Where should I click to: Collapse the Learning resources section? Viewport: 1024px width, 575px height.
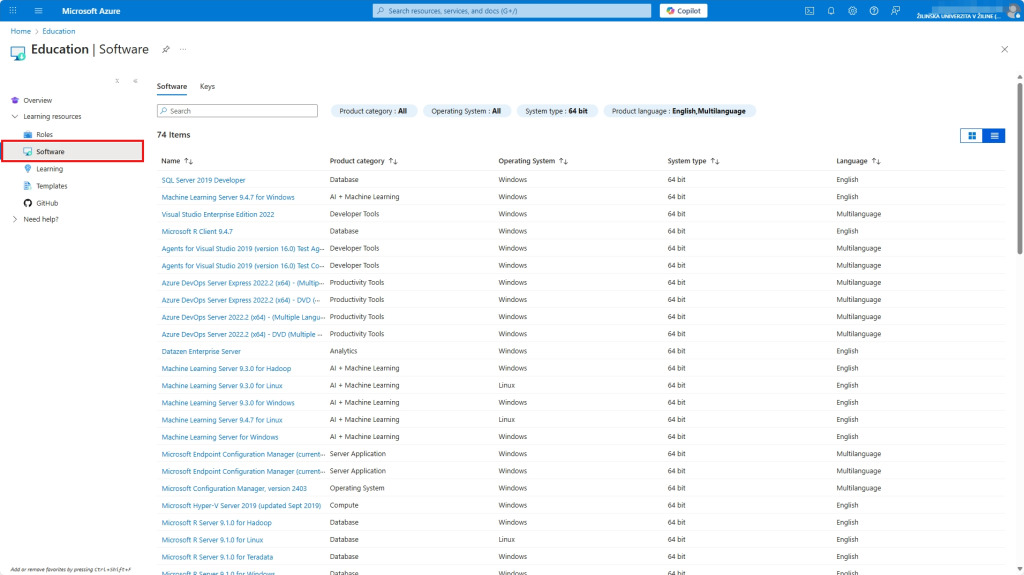[14, 117]
